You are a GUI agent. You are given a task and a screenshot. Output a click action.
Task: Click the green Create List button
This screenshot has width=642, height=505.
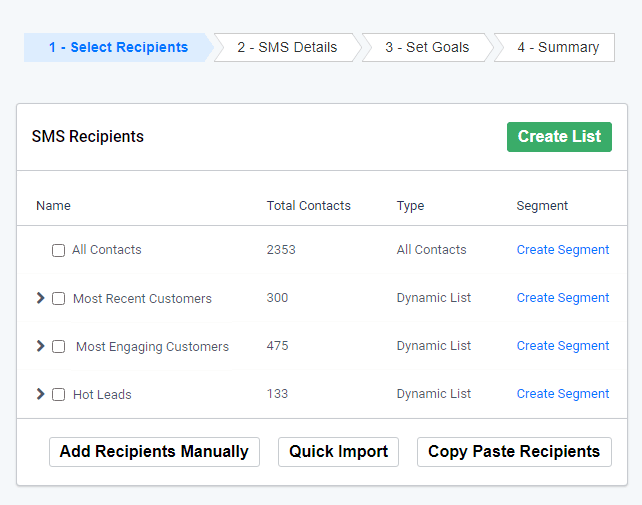point(559,137)
